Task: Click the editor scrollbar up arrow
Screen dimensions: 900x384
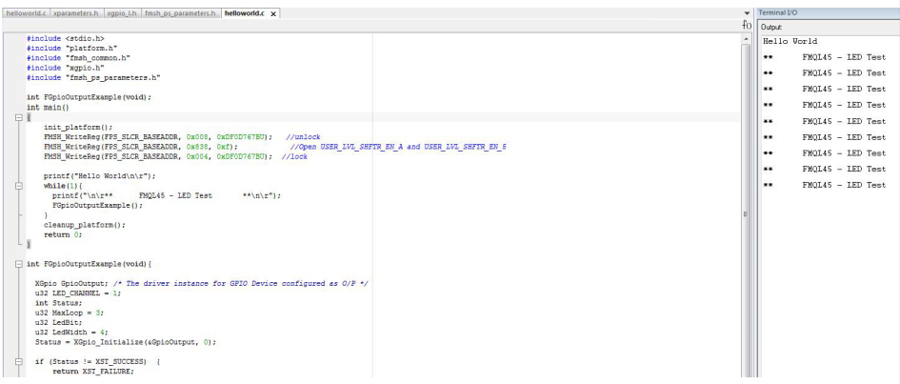Action: [x=746, y=38]
